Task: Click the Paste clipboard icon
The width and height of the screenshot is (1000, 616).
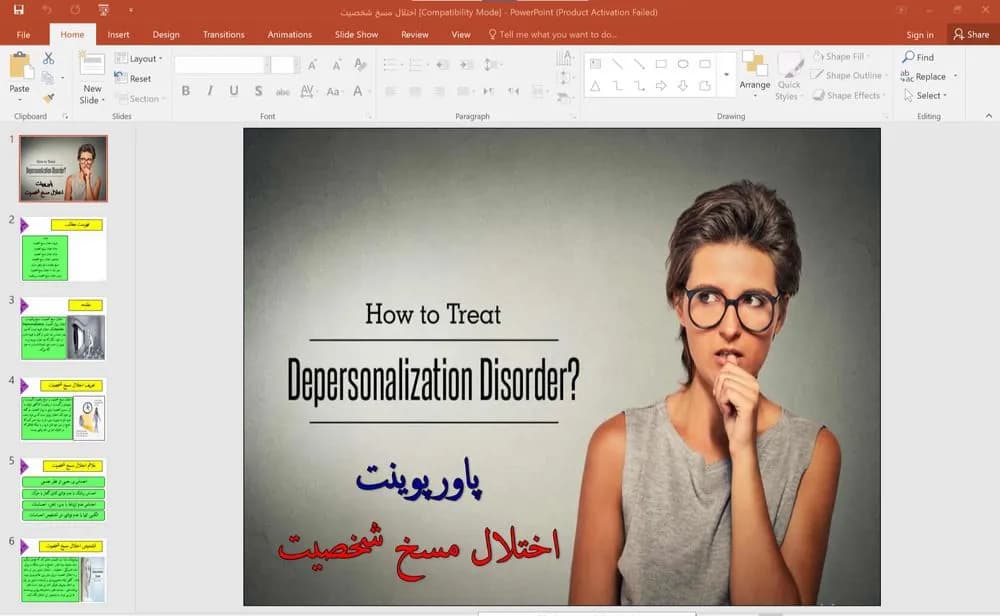Action: click(x=20, y=66)
